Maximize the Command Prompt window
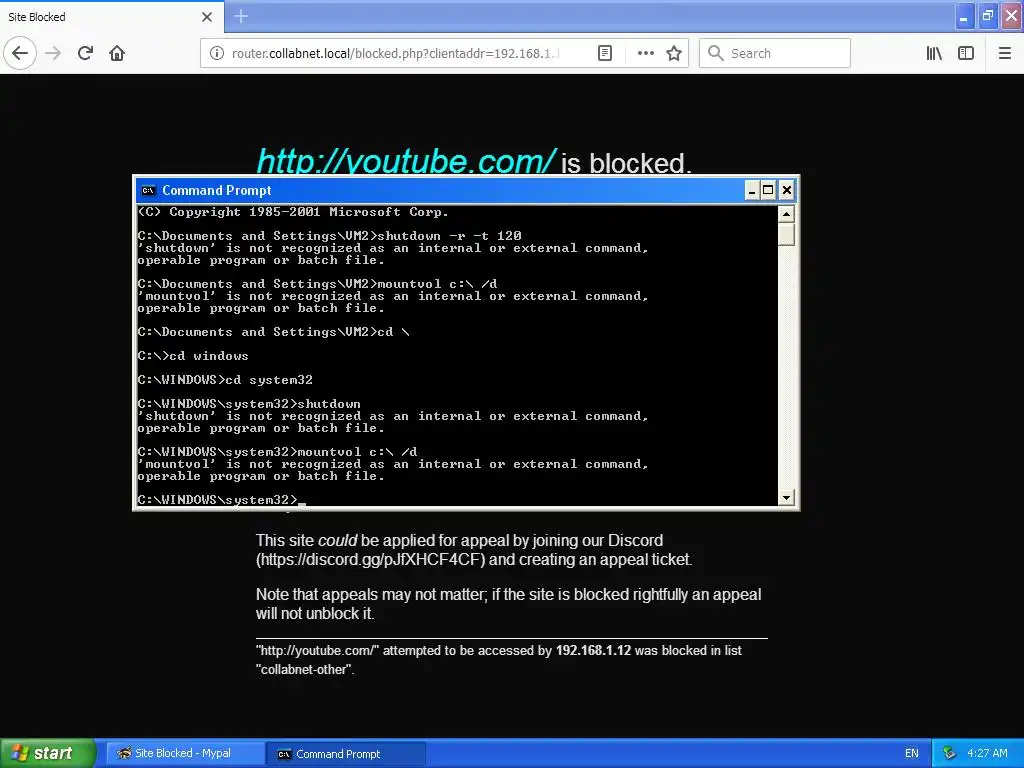This screenshot has height=768, width=1024. coord(769,190)
